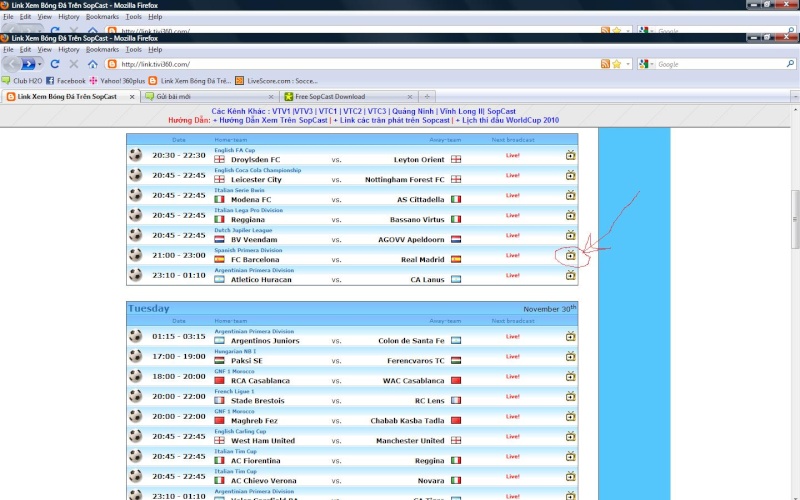Click the VTC1 channel link
Screen dimensions: 800x500
328,111
